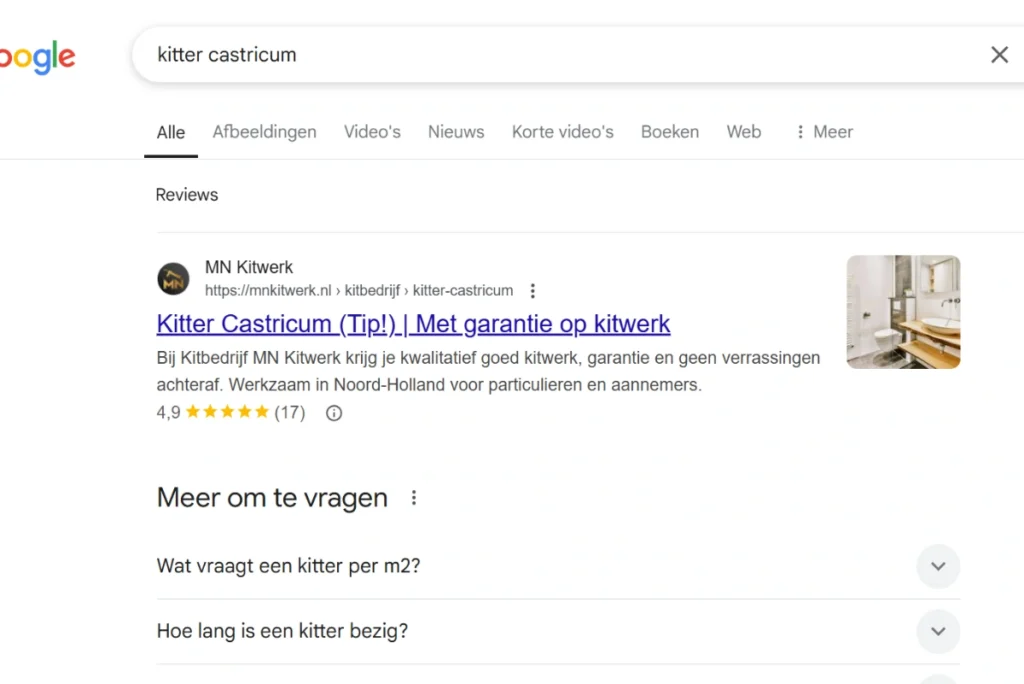Click the mnkitwerk.nl breadcrumb URL

click(x=359, y=291)
